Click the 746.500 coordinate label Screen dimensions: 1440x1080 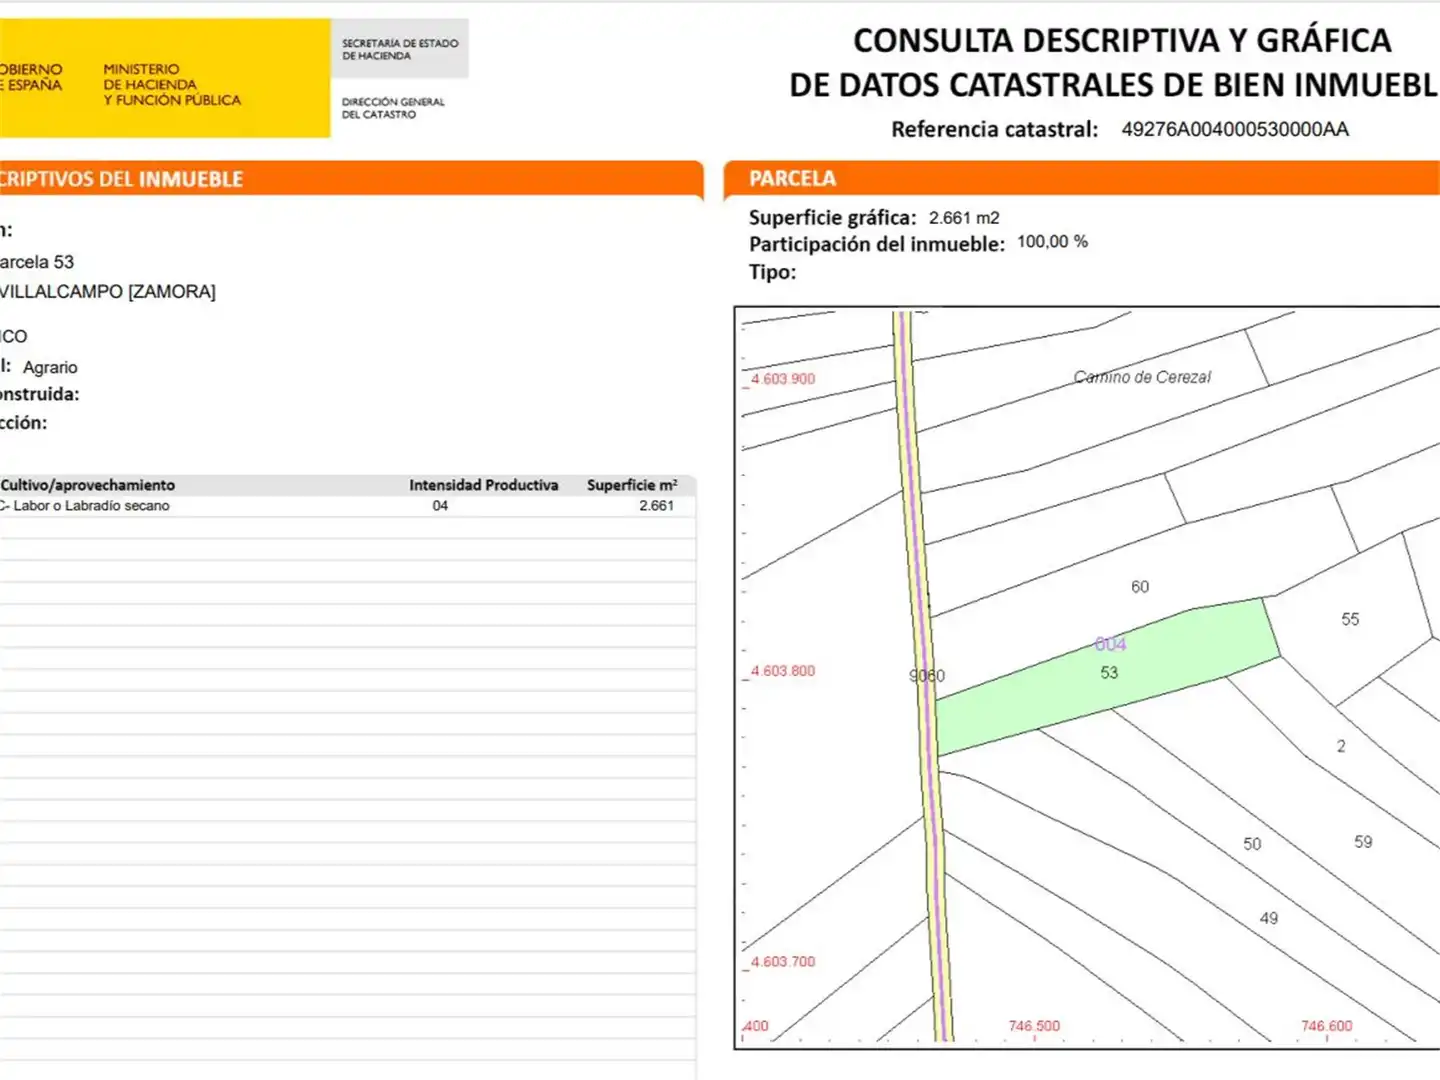click(1034, 1026)
